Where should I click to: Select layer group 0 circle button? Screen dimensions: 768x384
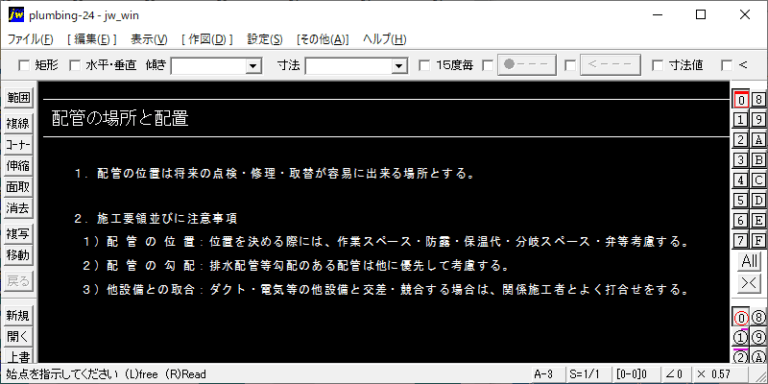click(x=741, y=318)
